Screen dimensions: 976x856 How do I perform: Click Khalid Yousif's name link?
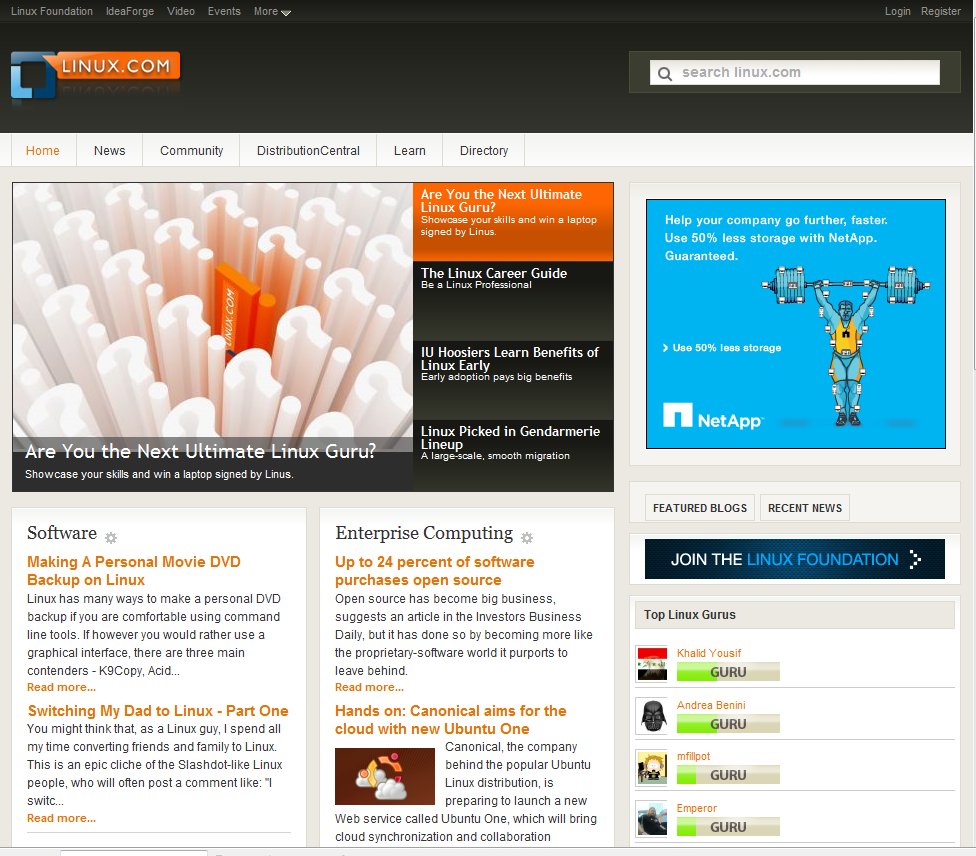(709, 653)
